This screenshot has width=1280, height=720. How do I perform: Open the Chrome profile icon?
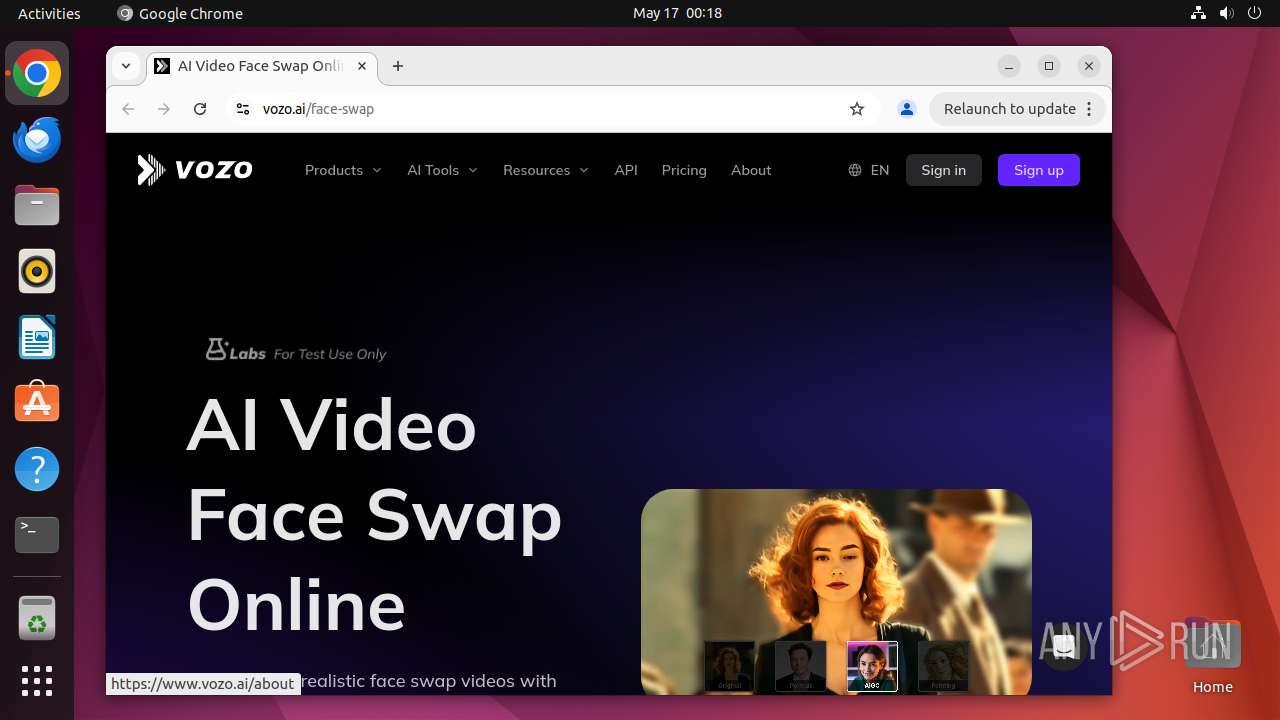907,109
